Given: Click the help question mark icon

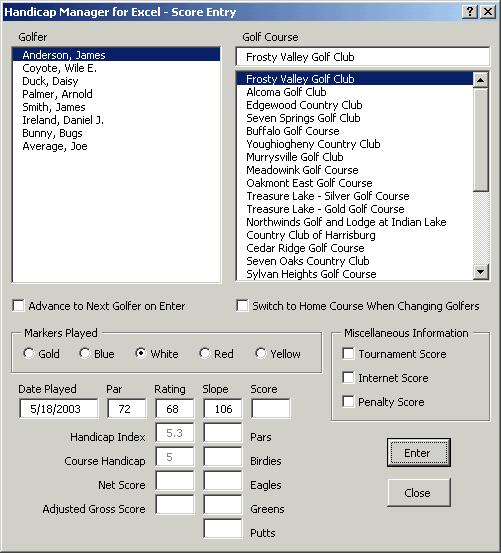Looking at the screenshot, I should [470, 12].
